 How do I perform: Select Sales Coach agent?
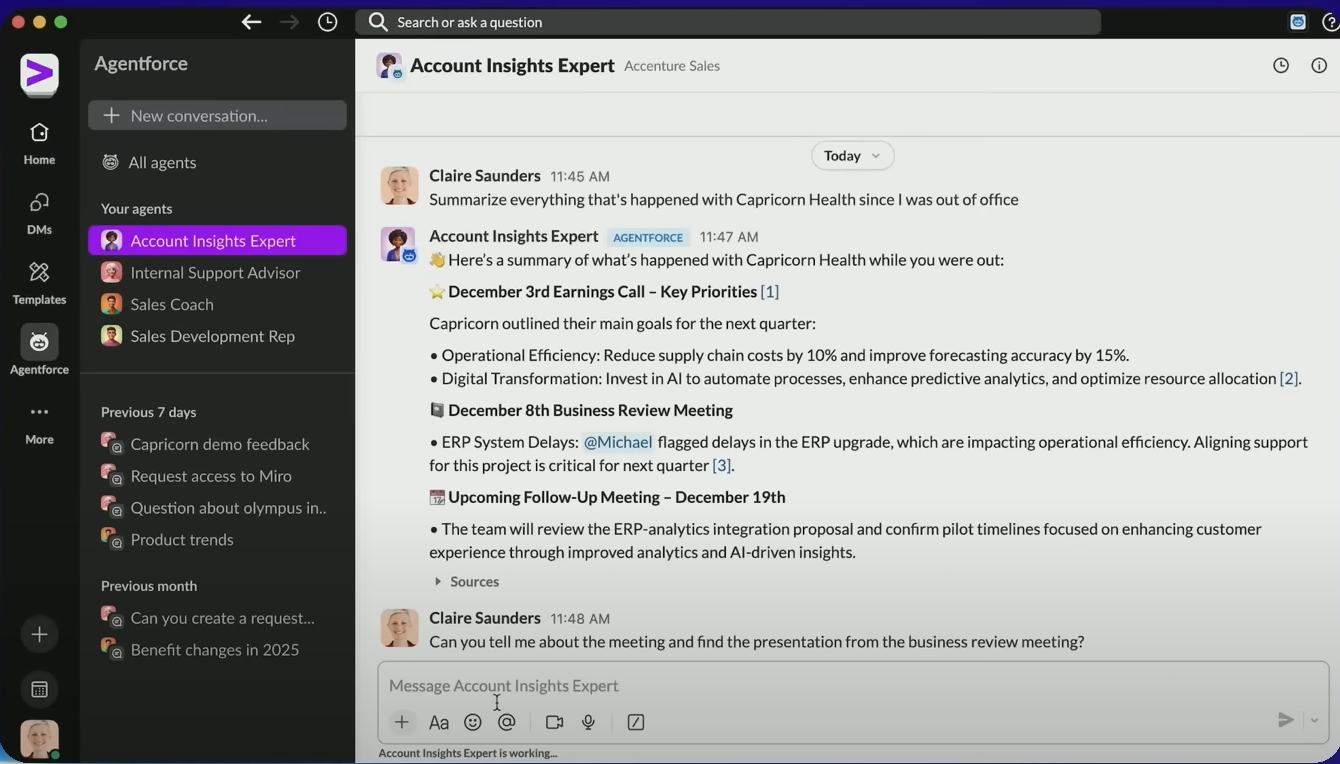coord(217,304)
